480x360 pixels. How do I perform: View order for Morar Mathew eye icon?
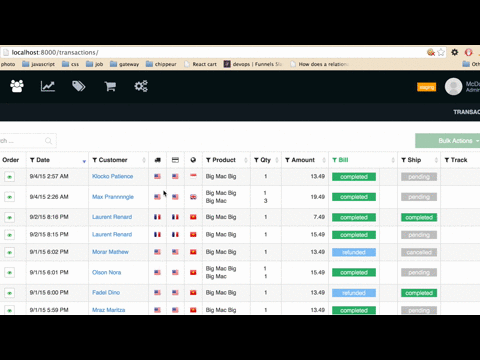click(x=10, y=252)
